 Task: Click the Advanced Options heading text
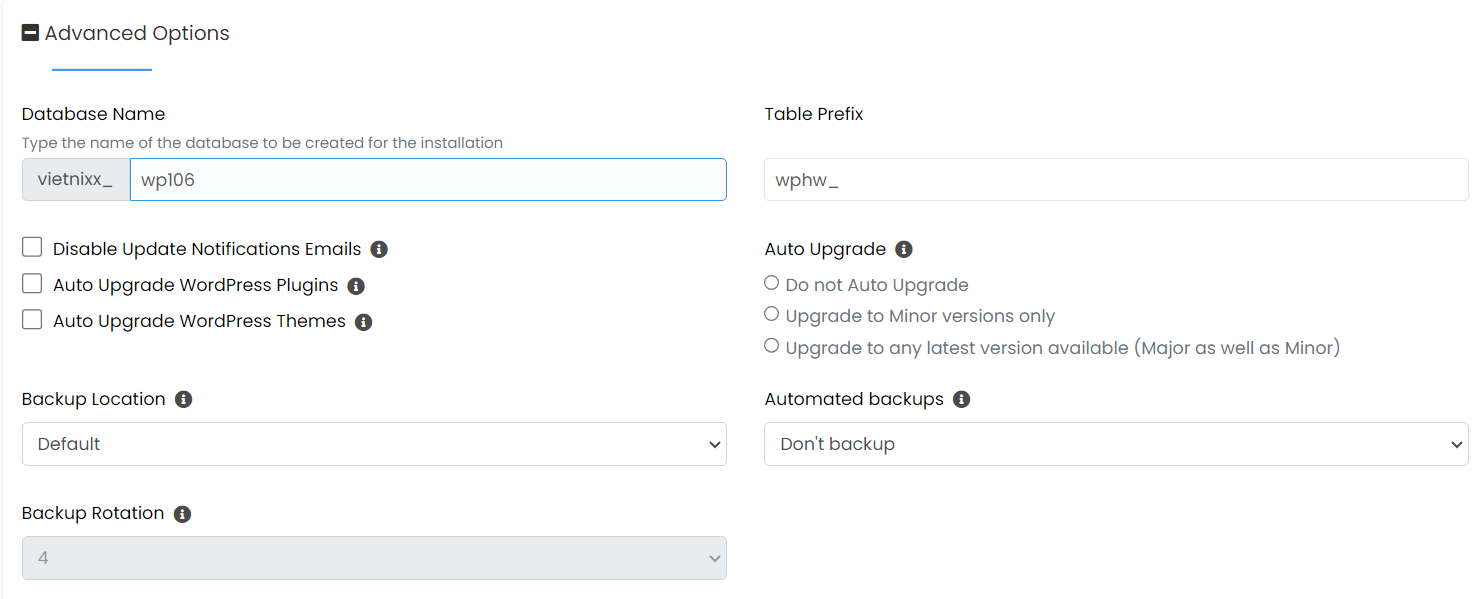pos(137,33)
